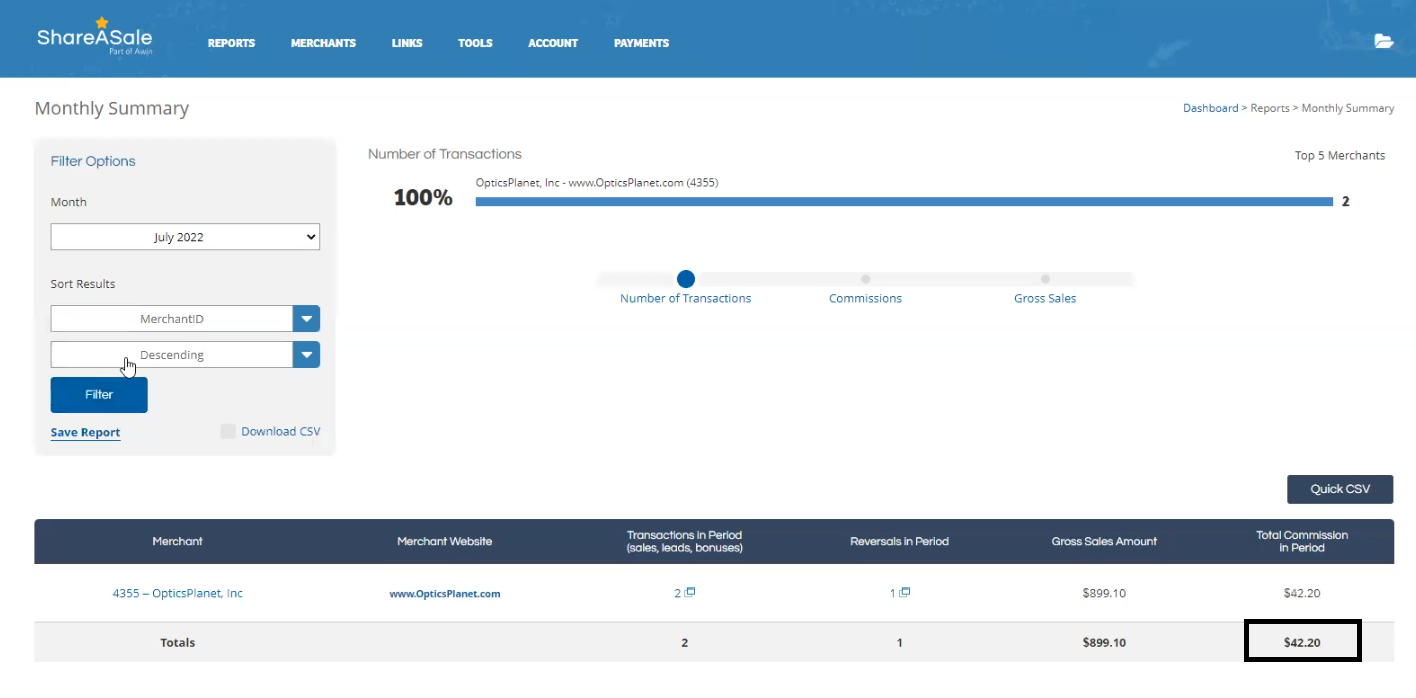1416x698 pixels.
Task: Open the Tools menu
Action: (x=475, y=43)
